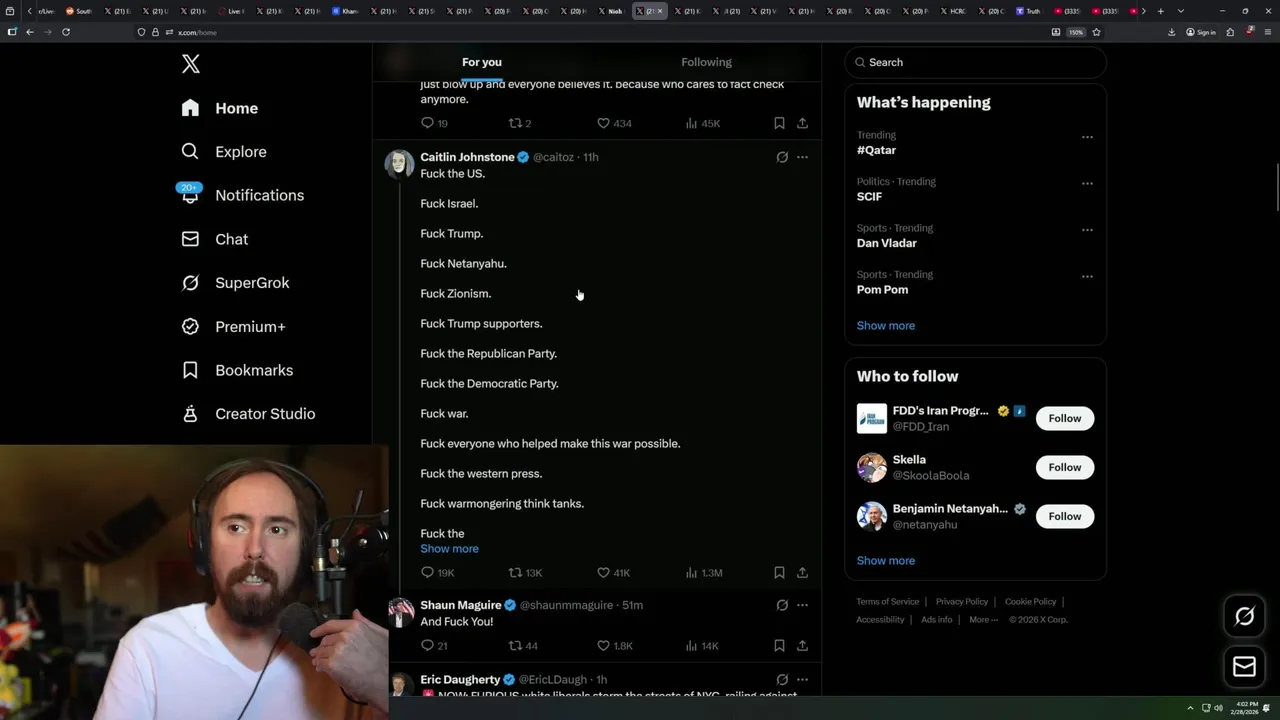Reply to the Caitlin Johnstone post

point(437,573)
